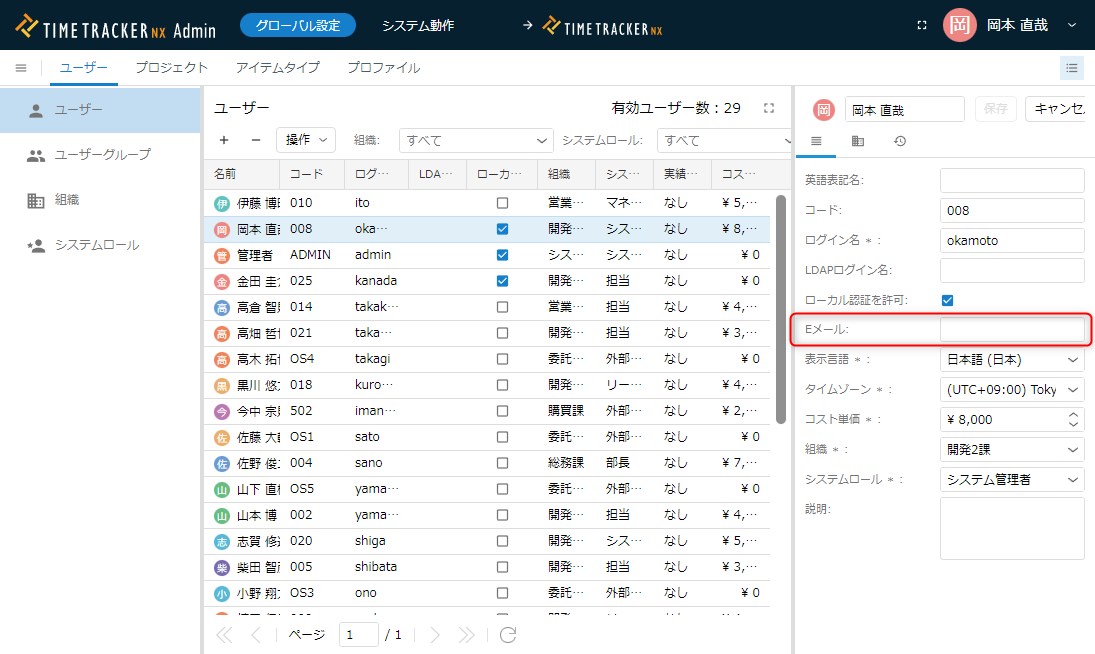Uncheck ローカル認証を許可 in detail panel
Image resolution: width=1095 pixels, height=654 pixels.
click(947, 300)
